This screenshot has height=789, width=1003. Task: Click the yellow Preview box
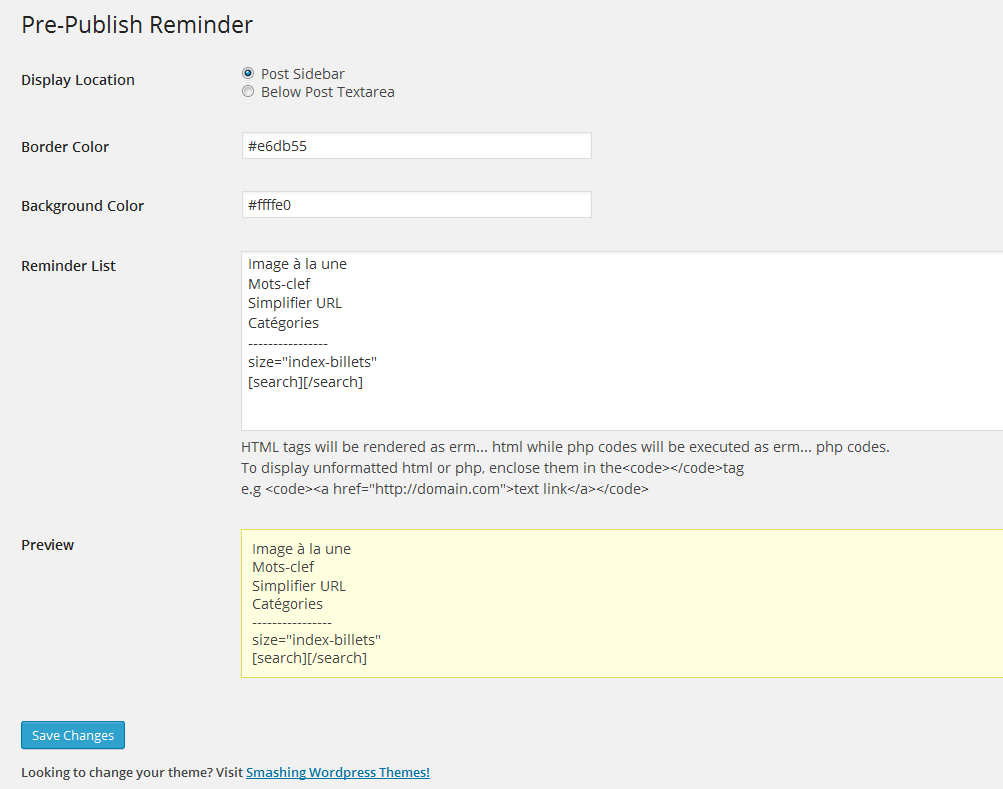click(622, 603)
